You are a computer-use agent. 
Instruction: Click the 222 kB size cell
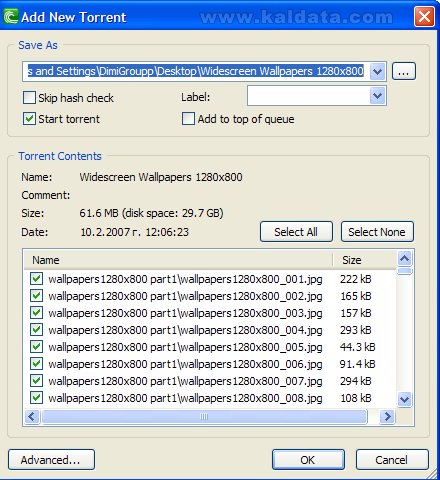click(x=355, y=279)
